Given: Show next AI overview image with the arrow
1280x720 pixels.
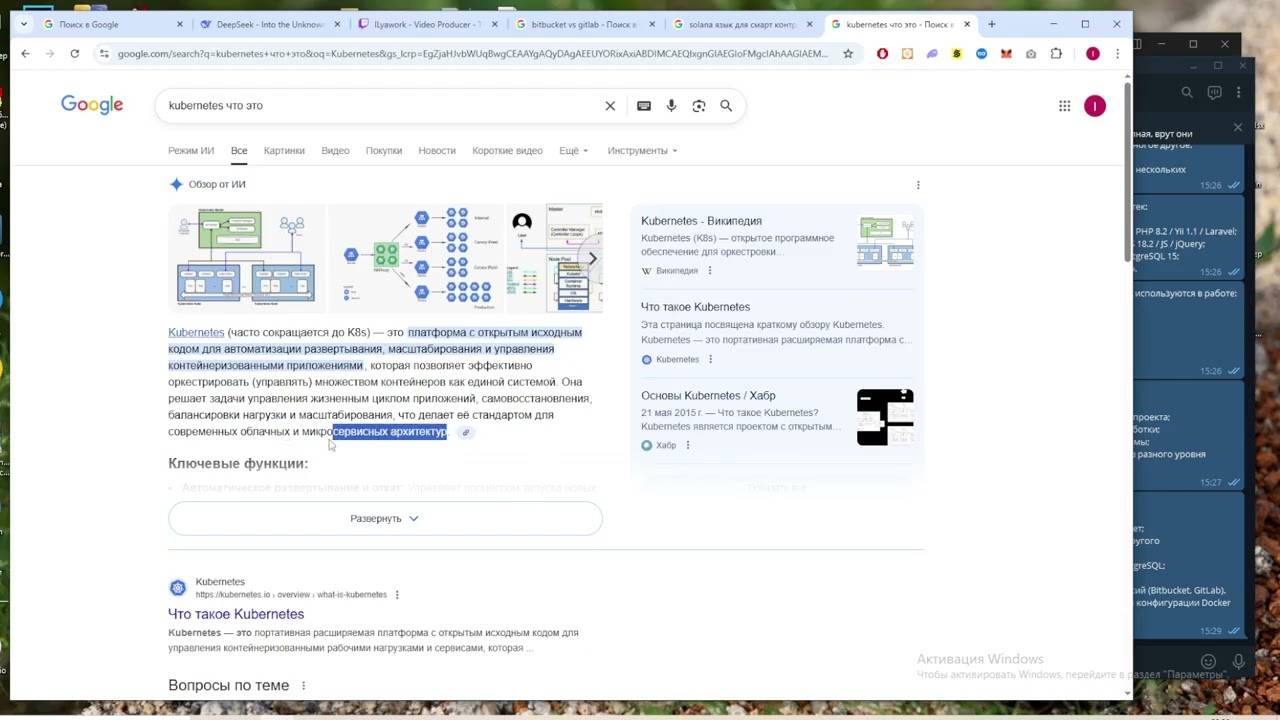Looking at the screenshot, I should [592, 259].
